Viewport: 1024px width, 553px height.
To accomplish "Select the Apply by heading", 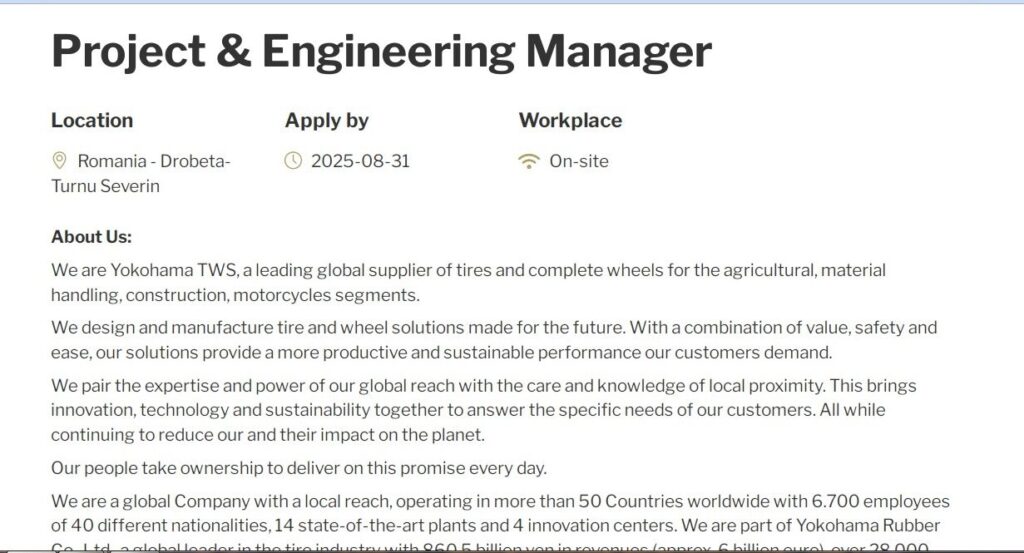I will pyautogui.click(x=327, y=121).
